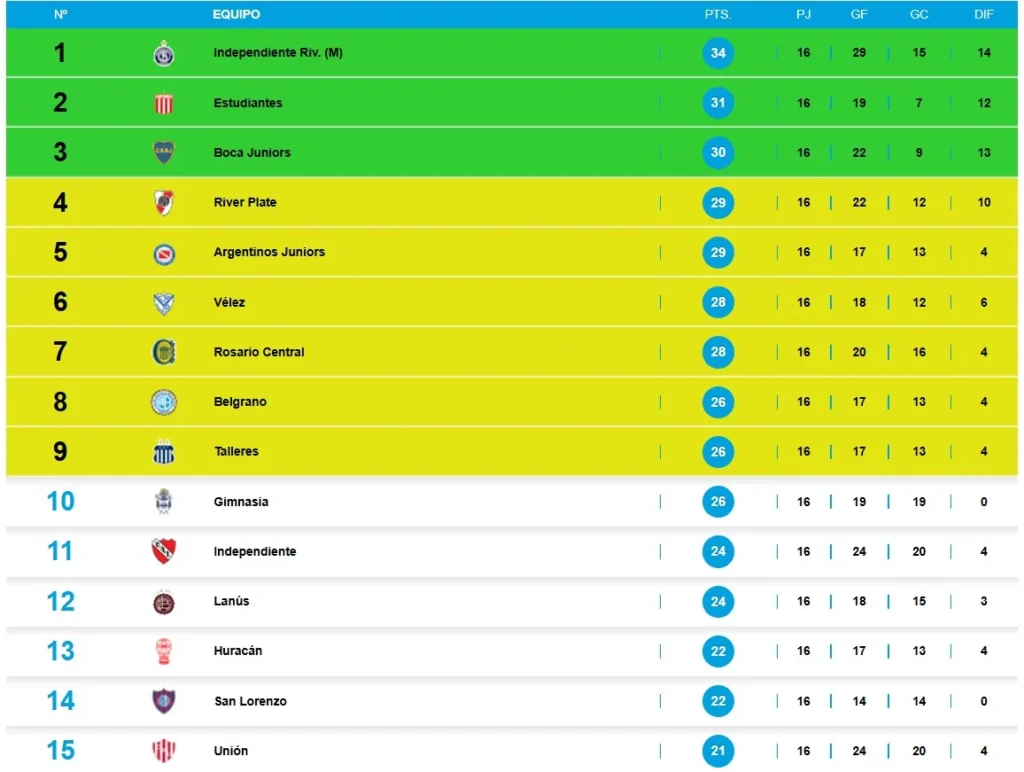Click the GF column header
This screenshot has width=1024, height=772.
point(859,14)
